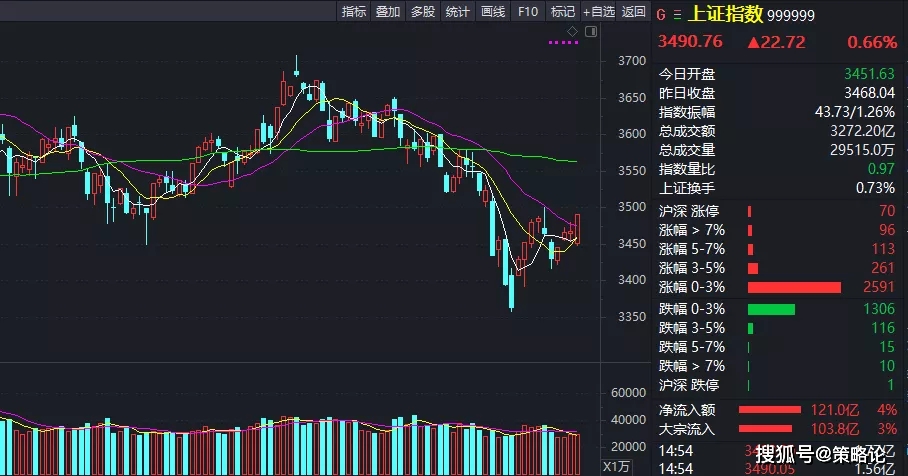Click the latest red candlestick on chart
Viewport: 908px width, 476px height.
pos(577,228)
